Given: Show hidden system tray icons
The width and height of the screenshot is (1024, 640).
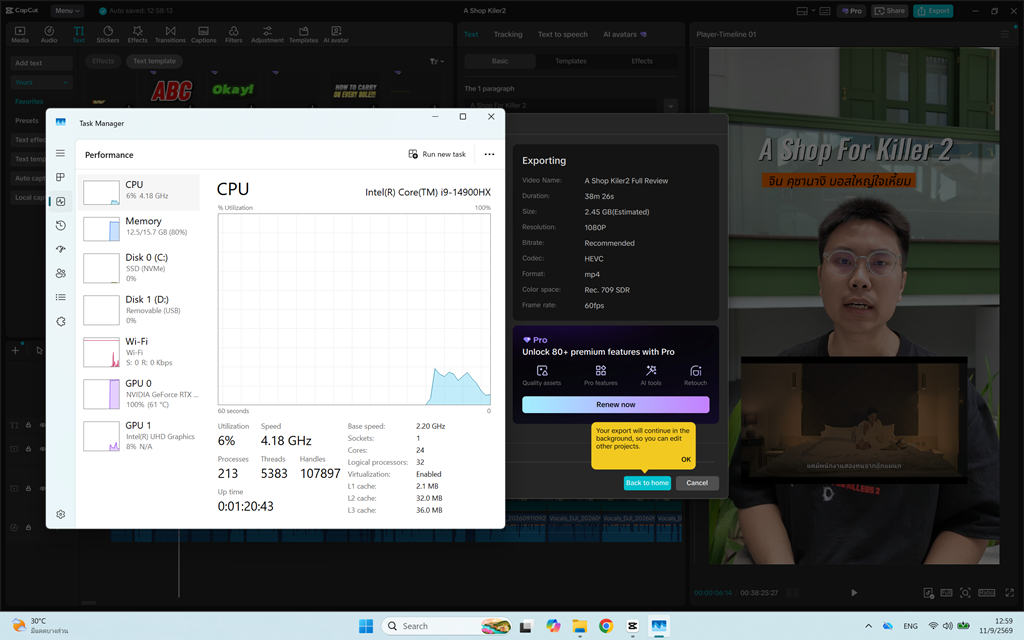Looking at the screenshot, I should coord(868,626).
